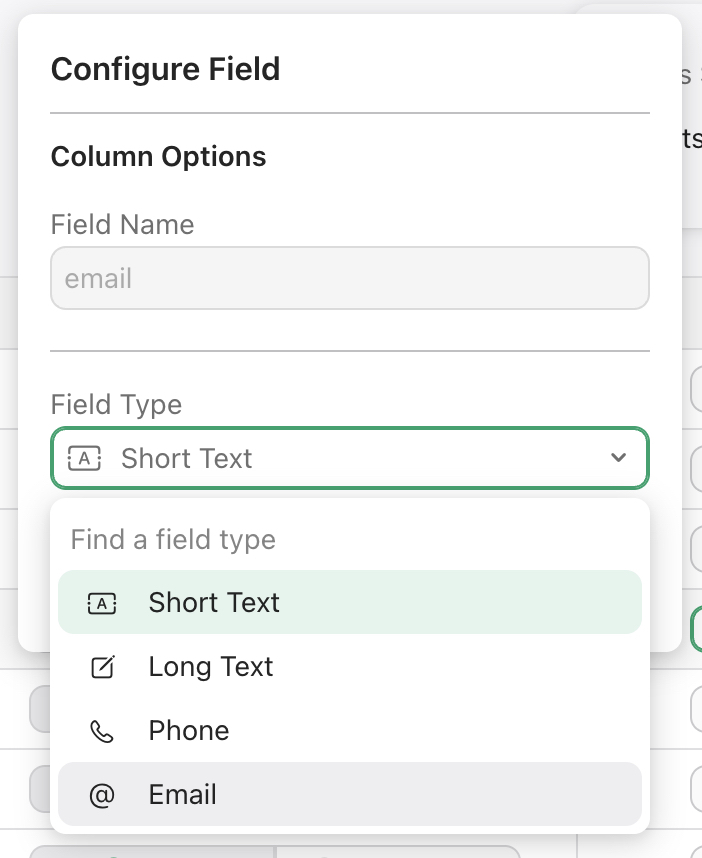Click the Short Text icon in the options list
This screenshot has height=858, width=702.
tap(102, 604)
